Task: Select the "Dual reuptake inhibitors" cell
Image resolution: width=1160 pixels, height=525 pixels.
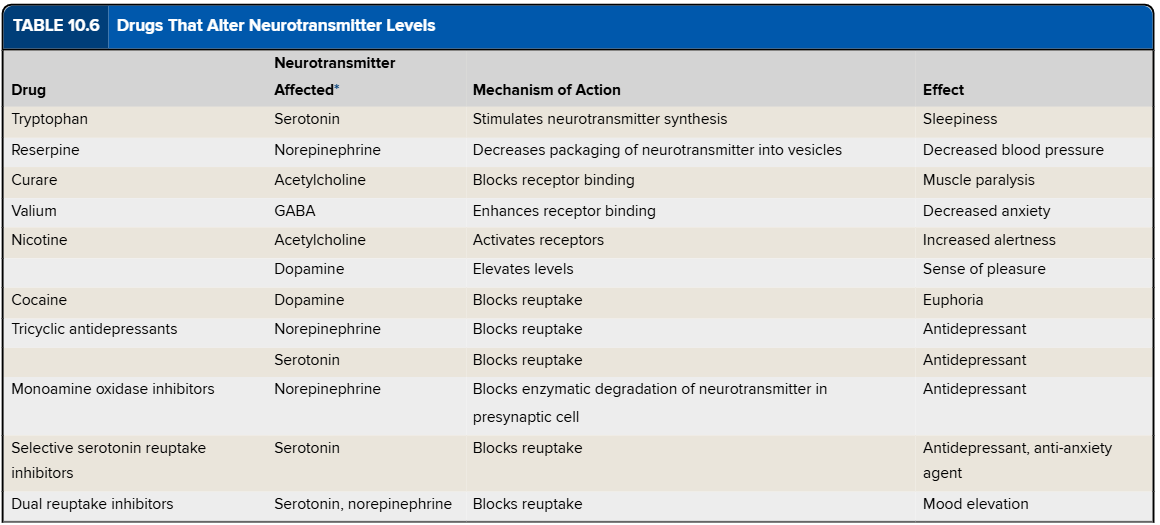Action: [x=92, y=504]
